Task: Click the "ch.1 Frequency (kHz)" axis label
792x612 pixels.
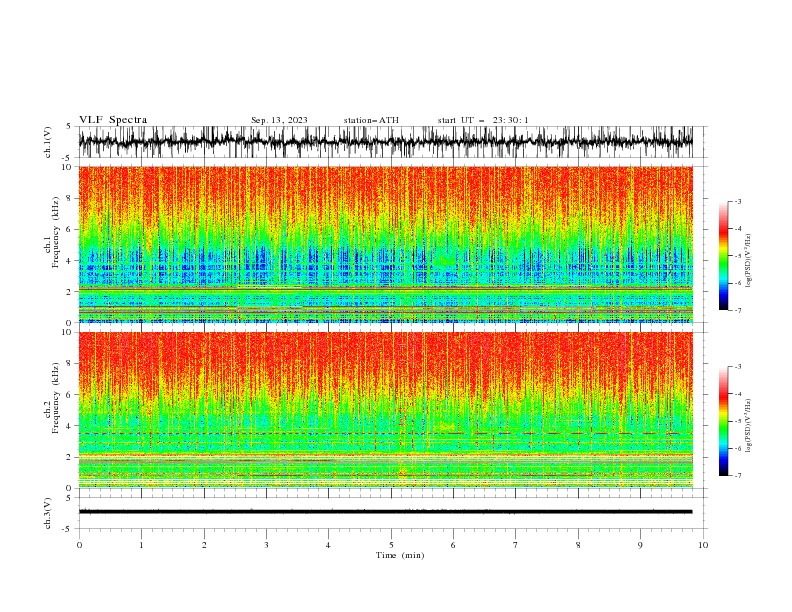Action: tap(52, 232)
